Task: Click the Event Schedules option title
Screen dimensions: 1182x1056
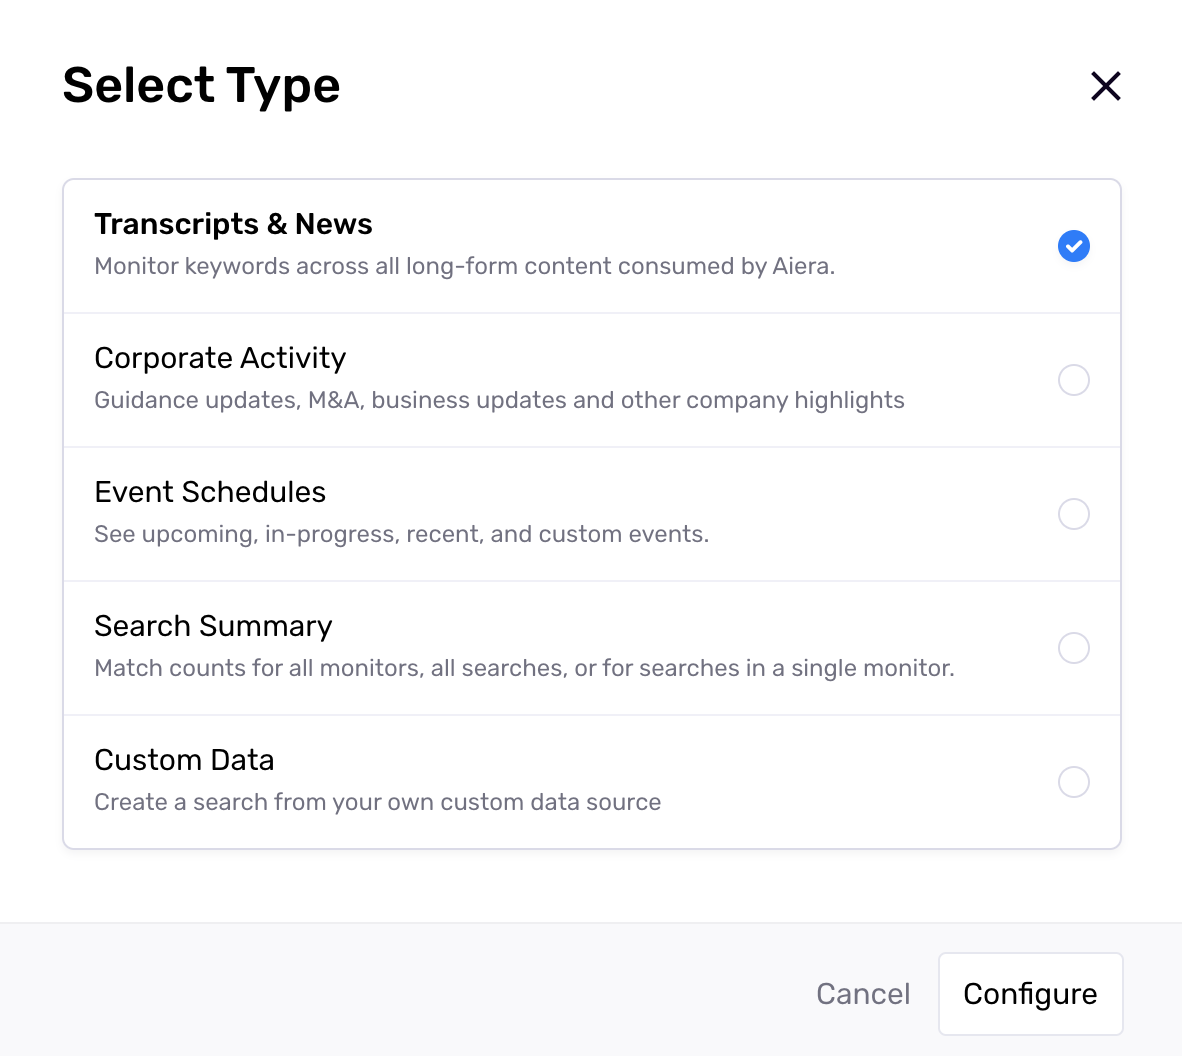Action: click(210, 492)
